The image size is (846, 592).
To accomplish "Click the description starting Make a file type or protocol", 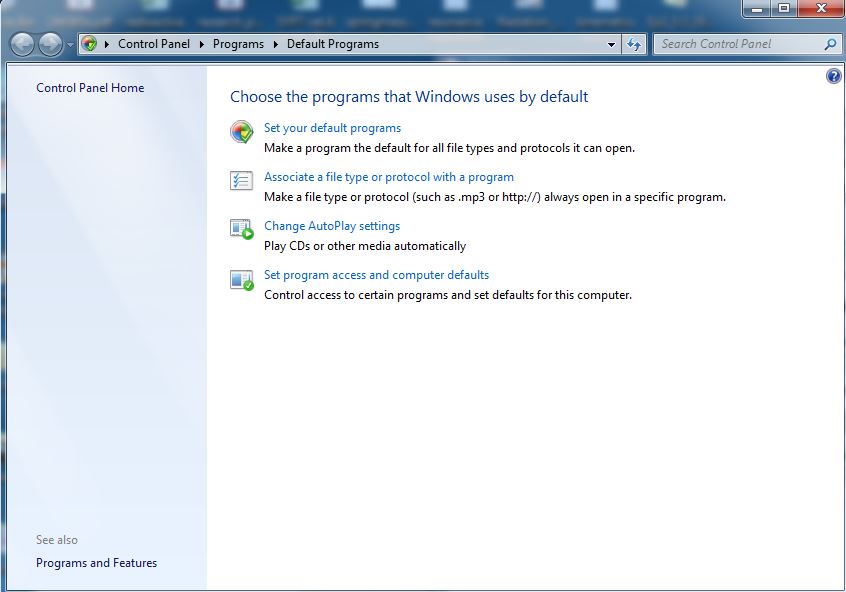I will click(495, 197).
